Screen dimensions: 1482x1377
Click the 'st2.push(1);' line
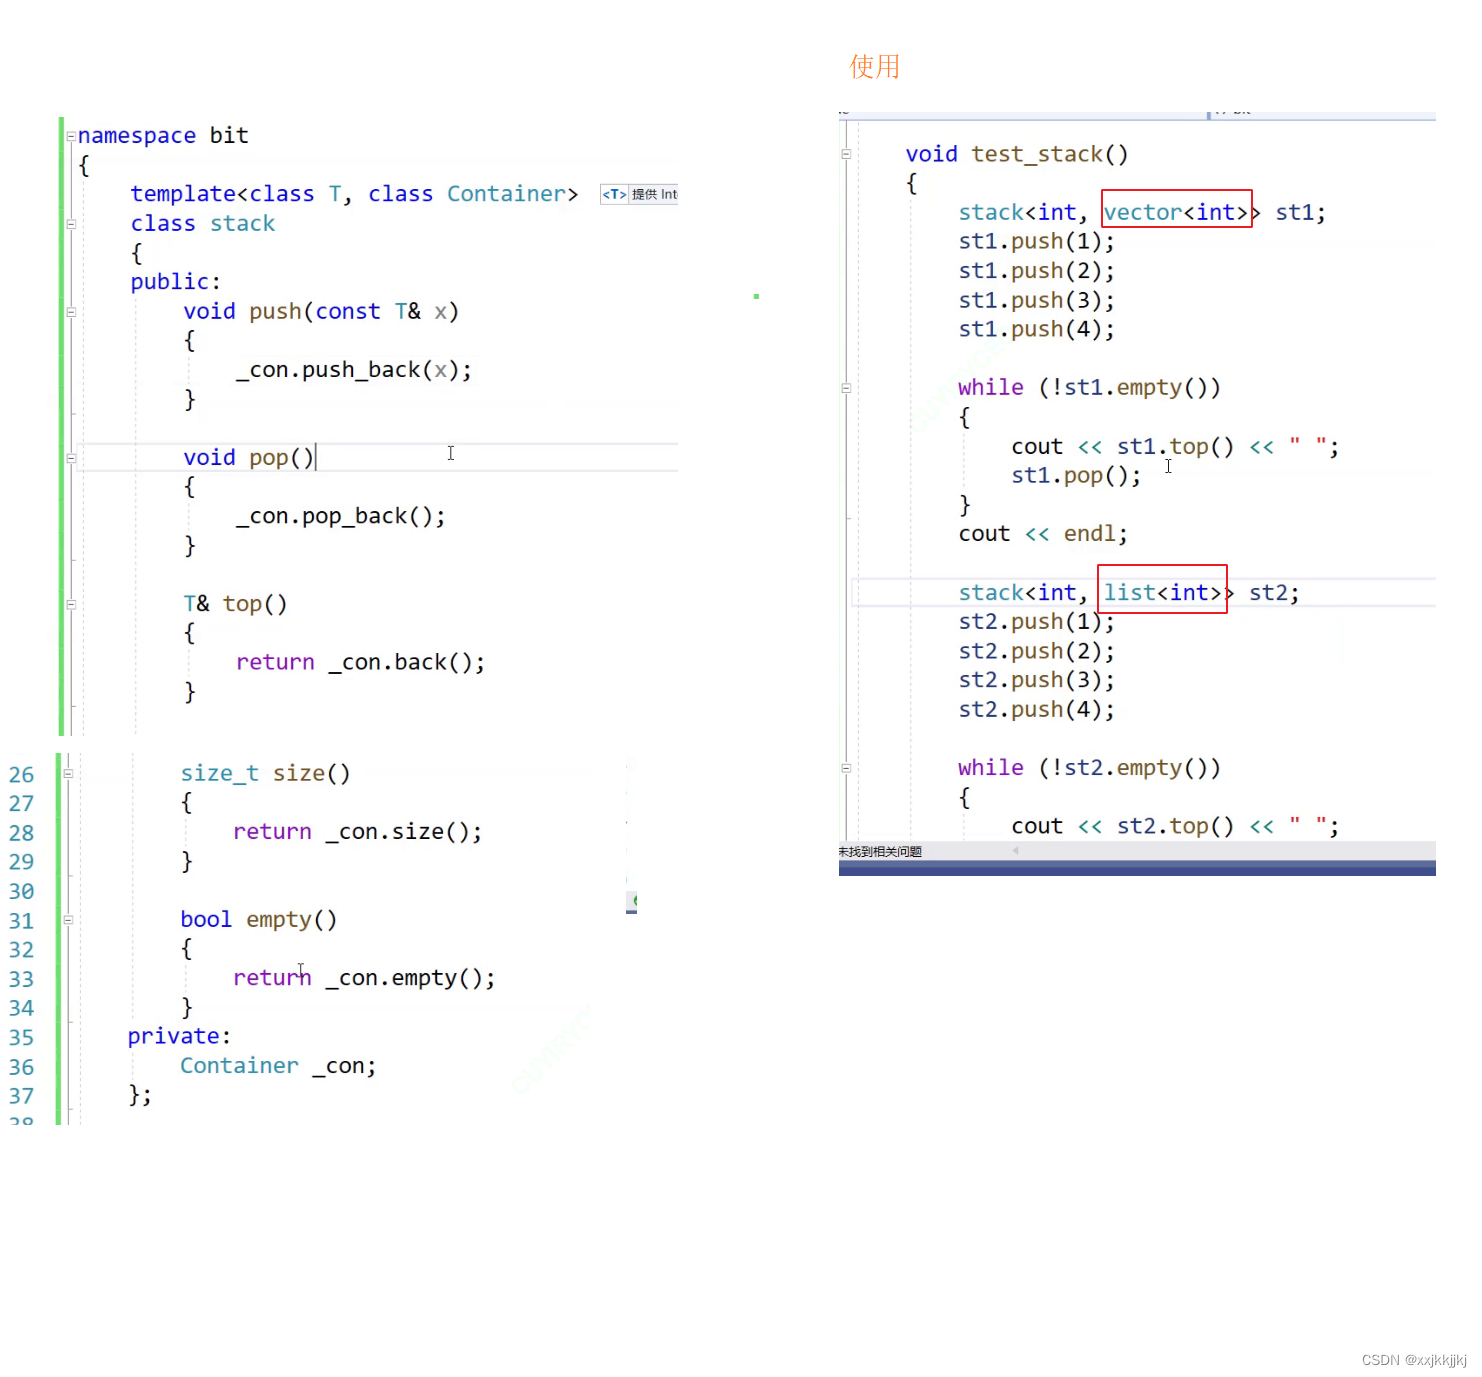pos(1036,622)
